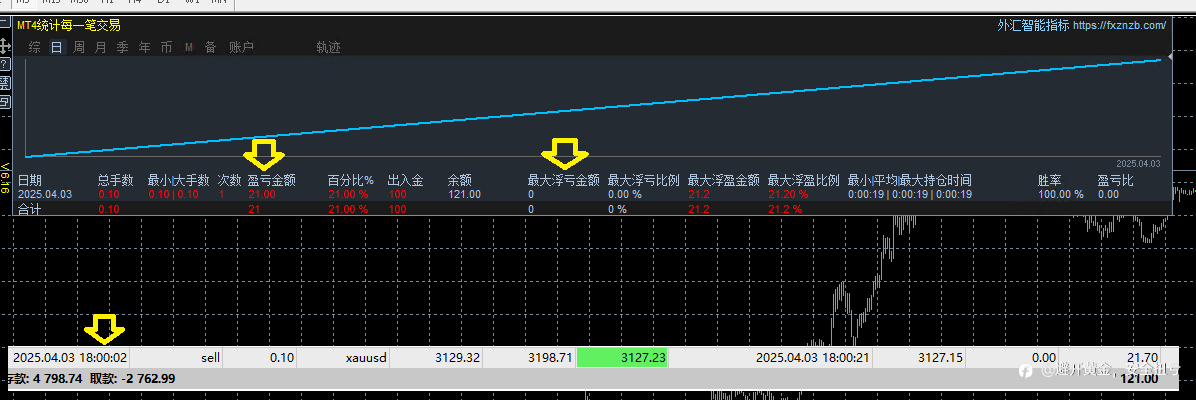Click the 胜率 column header
1196x400 pixels.
1050,181
